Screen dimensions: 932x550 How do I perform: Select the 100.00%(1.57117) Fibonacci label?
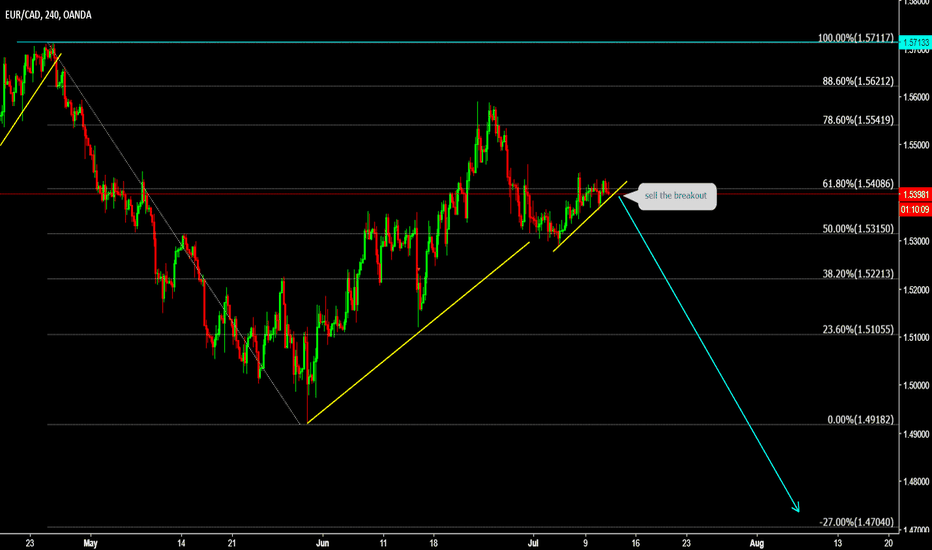click(x=855, y=38)
